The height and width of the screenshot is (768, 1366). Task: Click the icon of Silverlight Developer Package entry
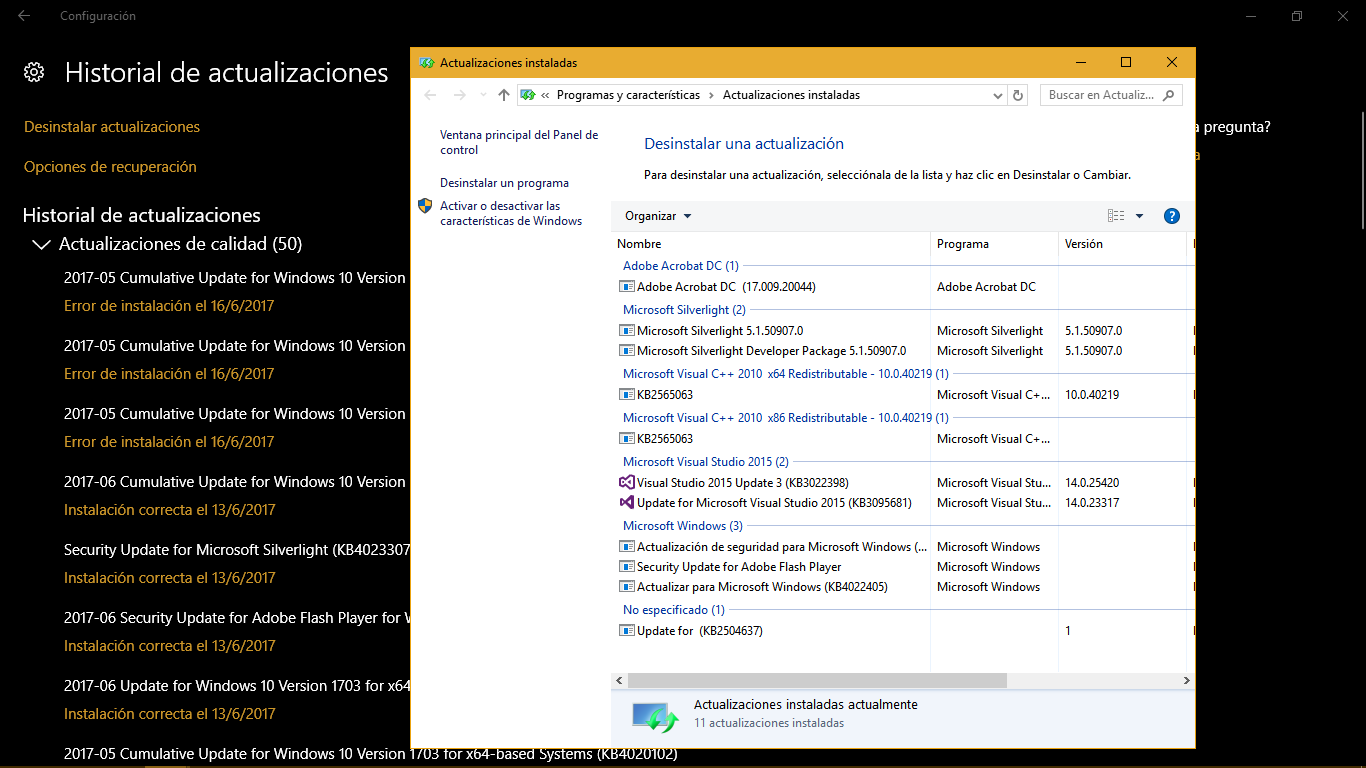tap(627, 351)
